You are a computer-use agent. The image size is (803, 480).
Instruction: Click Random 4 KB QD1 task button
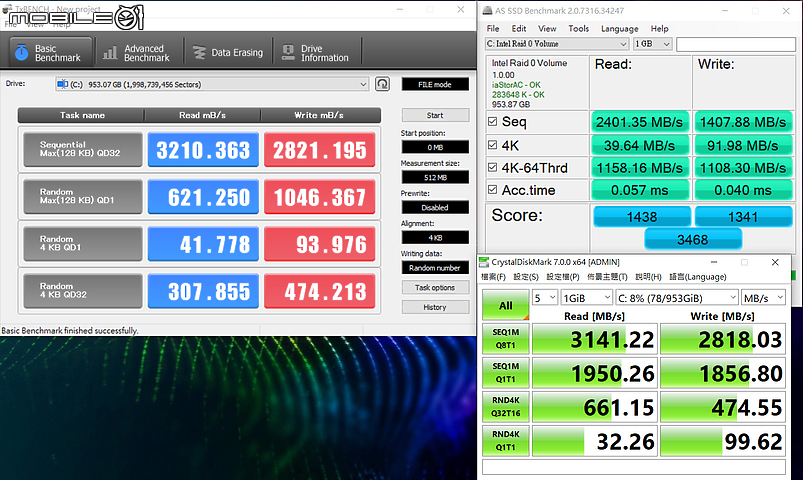coord(83,243)
